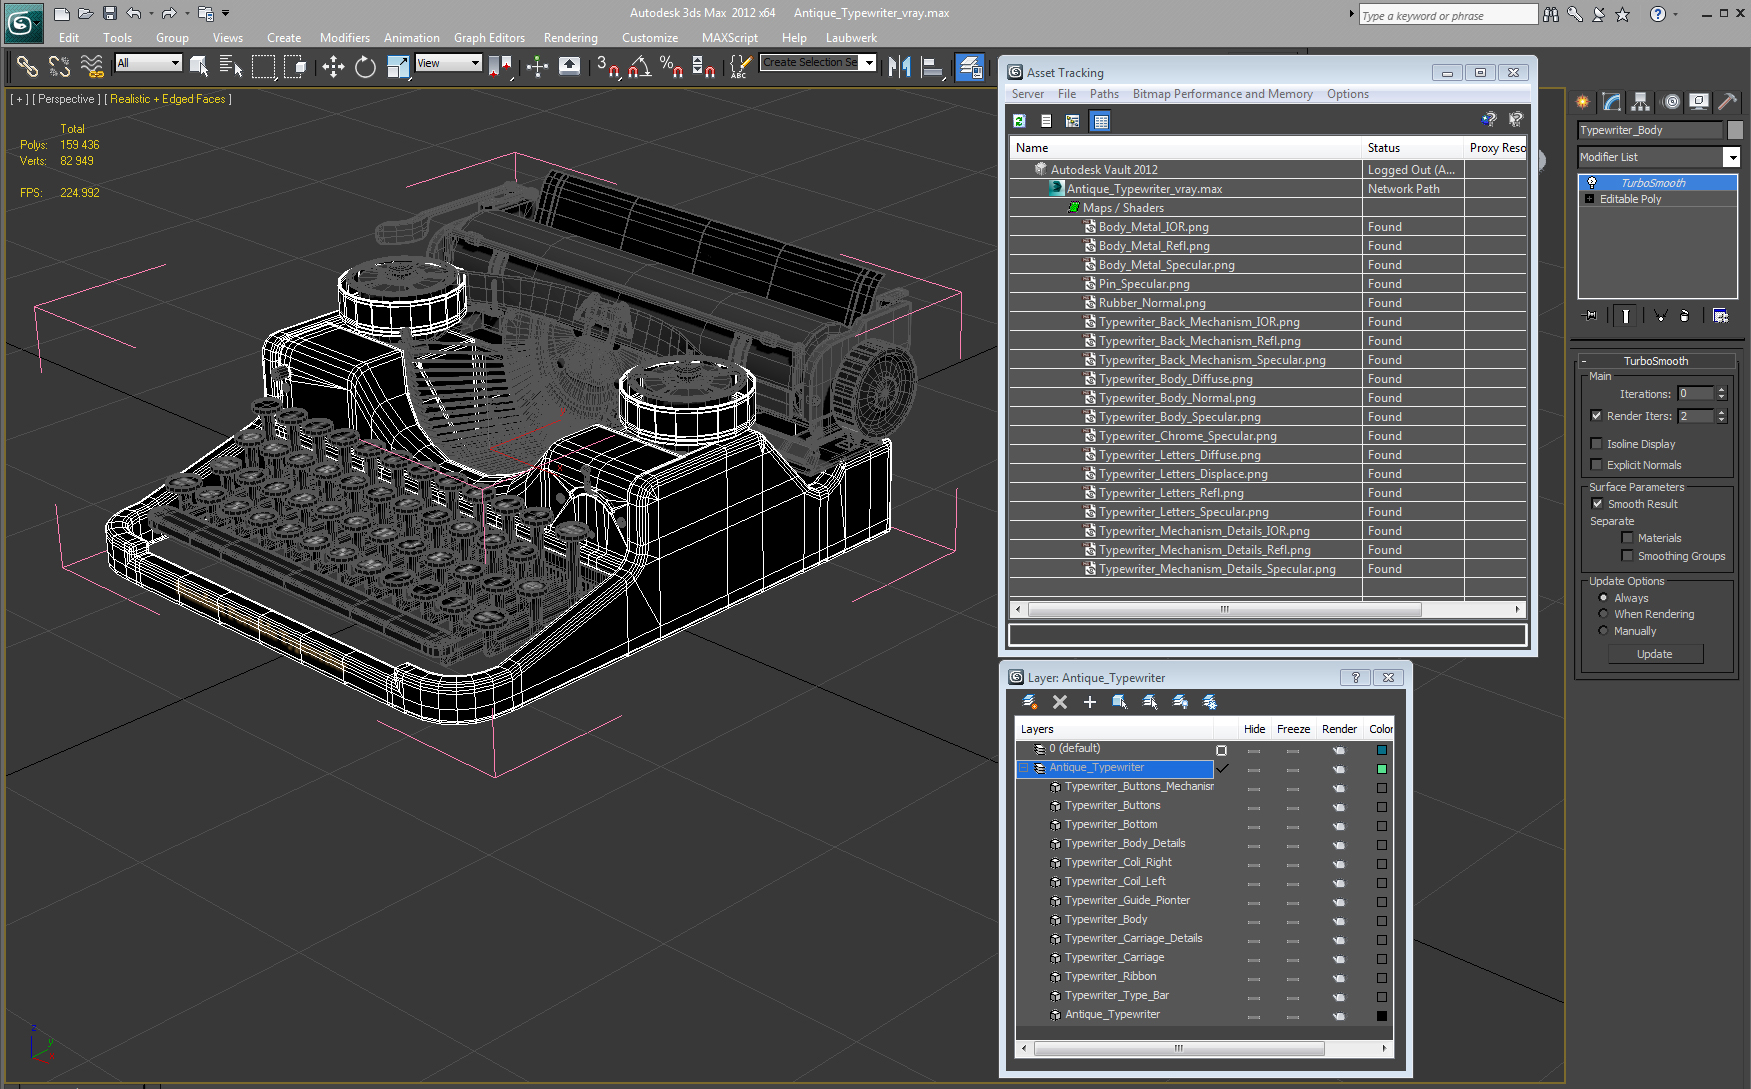Image resolution: width=1751 pixels, height=1089 pixels.
Task: Activate the Select and Scale tool
Action: pos(398,67)
